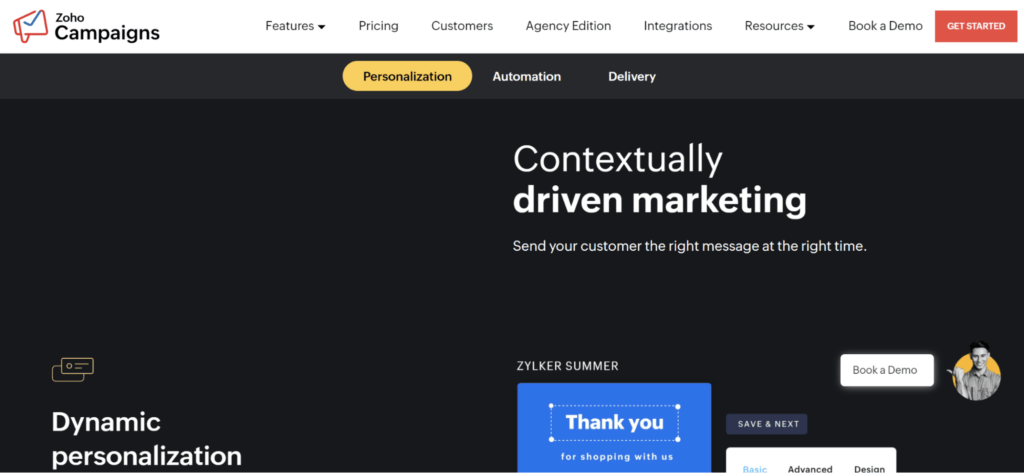The image size is (1024, 473).
Task: Select the Design tab in editor panel
Action: tap(869, 468)
